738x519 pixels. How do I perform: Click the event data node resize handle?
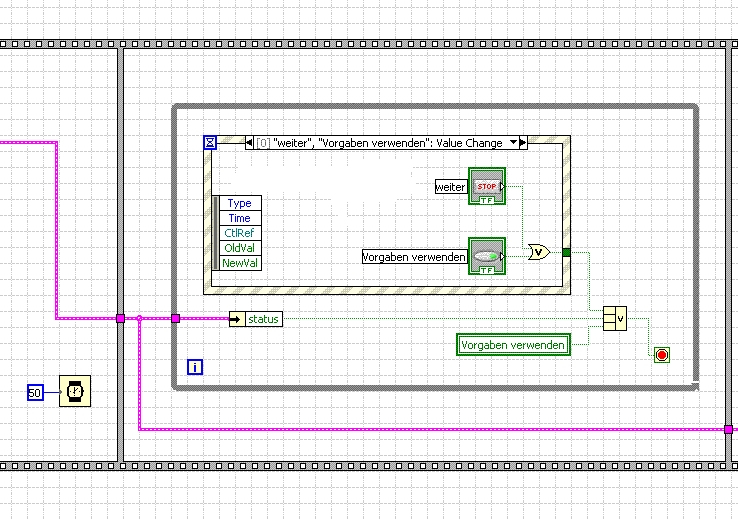click(216, 233)
